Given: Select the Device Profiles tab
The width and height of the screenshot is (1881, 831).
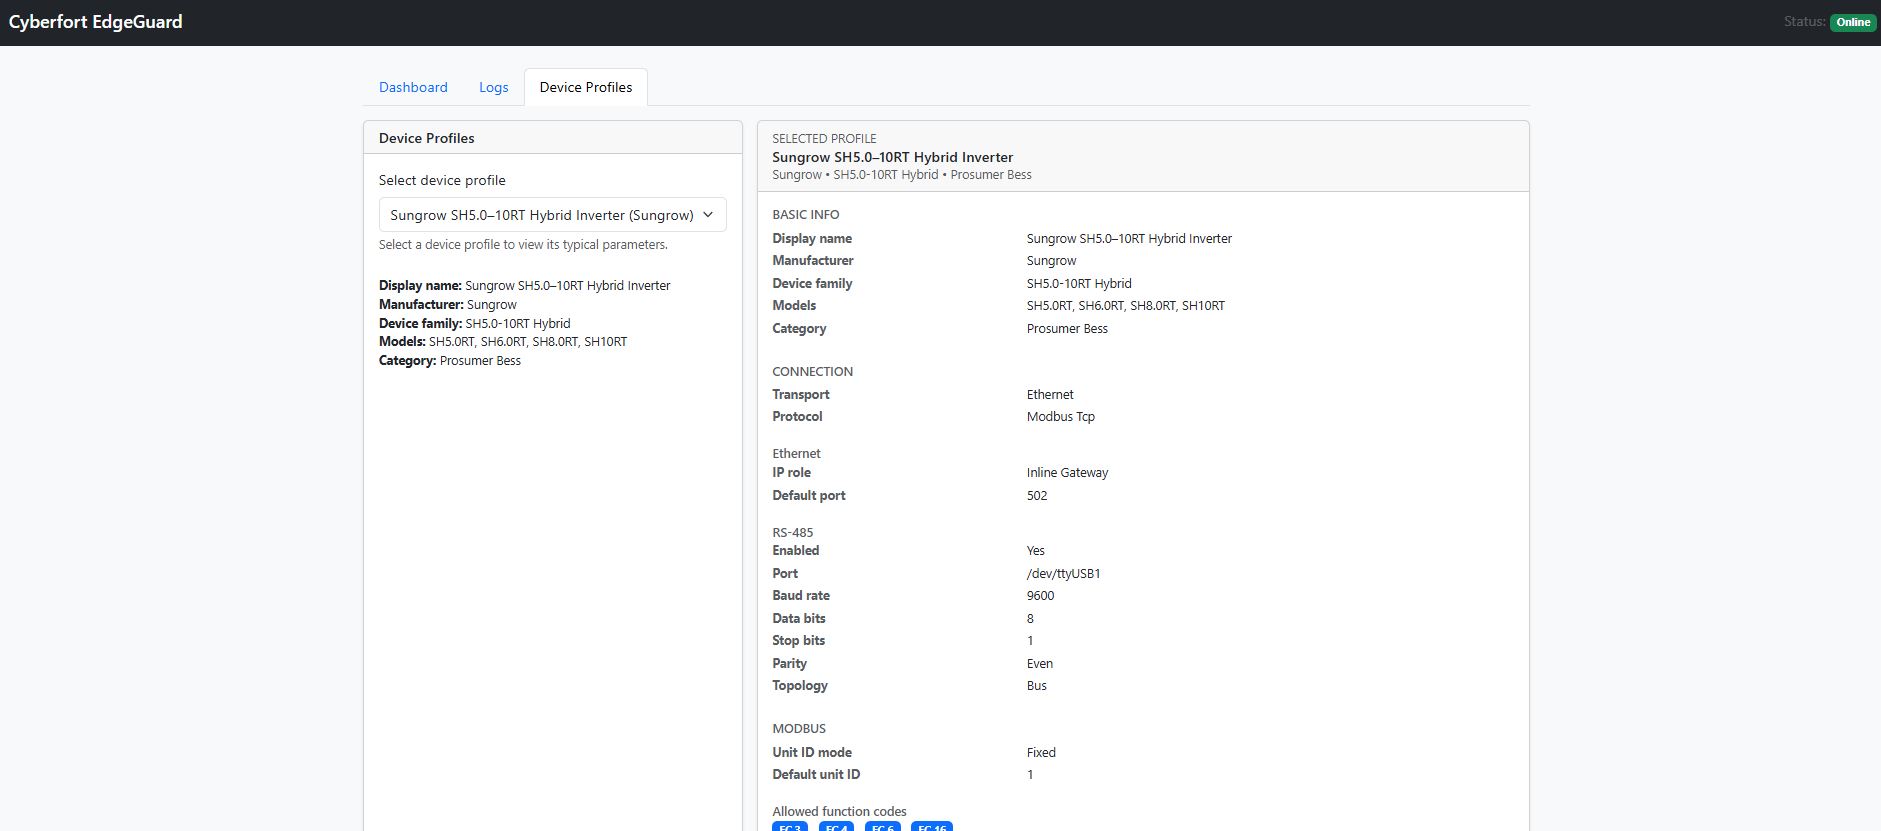Looking at the screenshot, I should coord(585,87).
